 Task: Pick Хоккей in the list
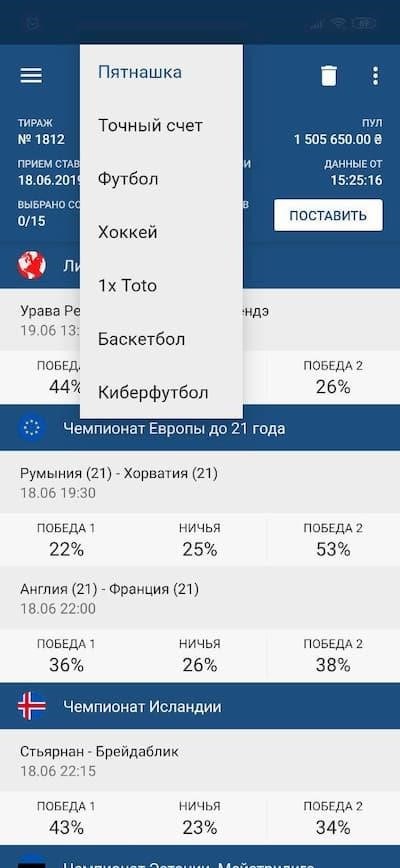click(x=161, y=232)
